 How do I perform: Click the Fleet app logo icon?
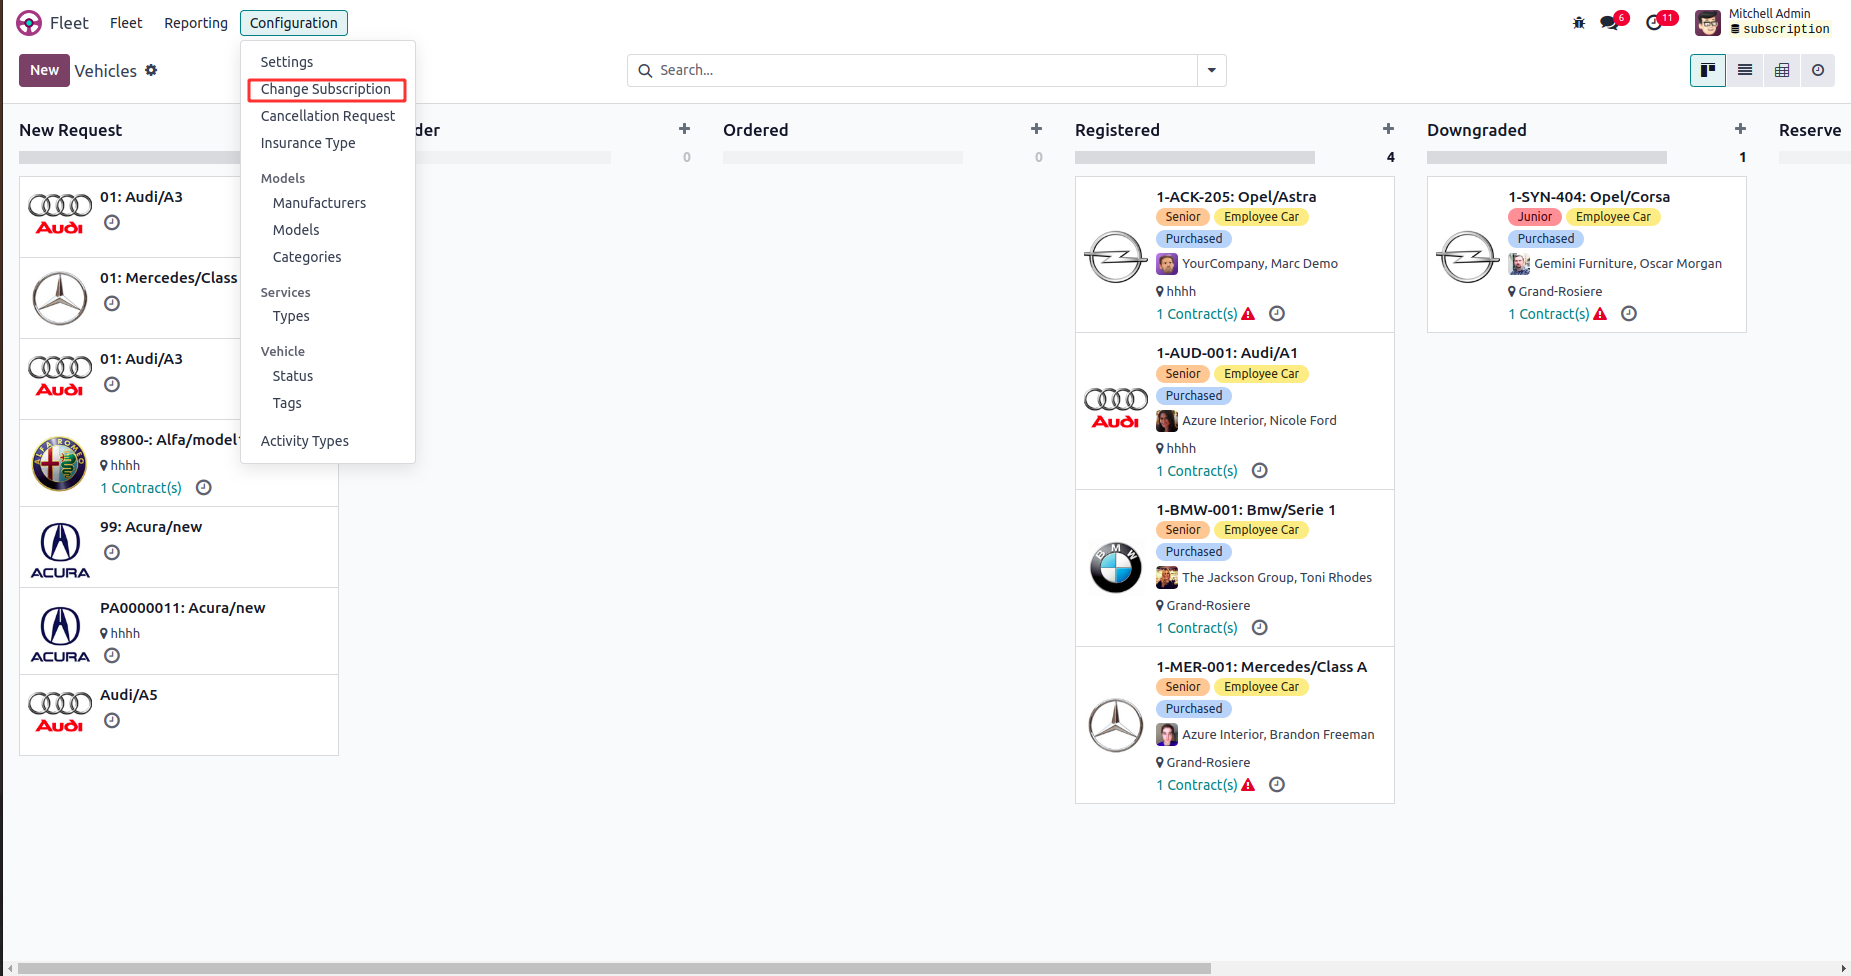pyautogui.click(x=29, y=23)
